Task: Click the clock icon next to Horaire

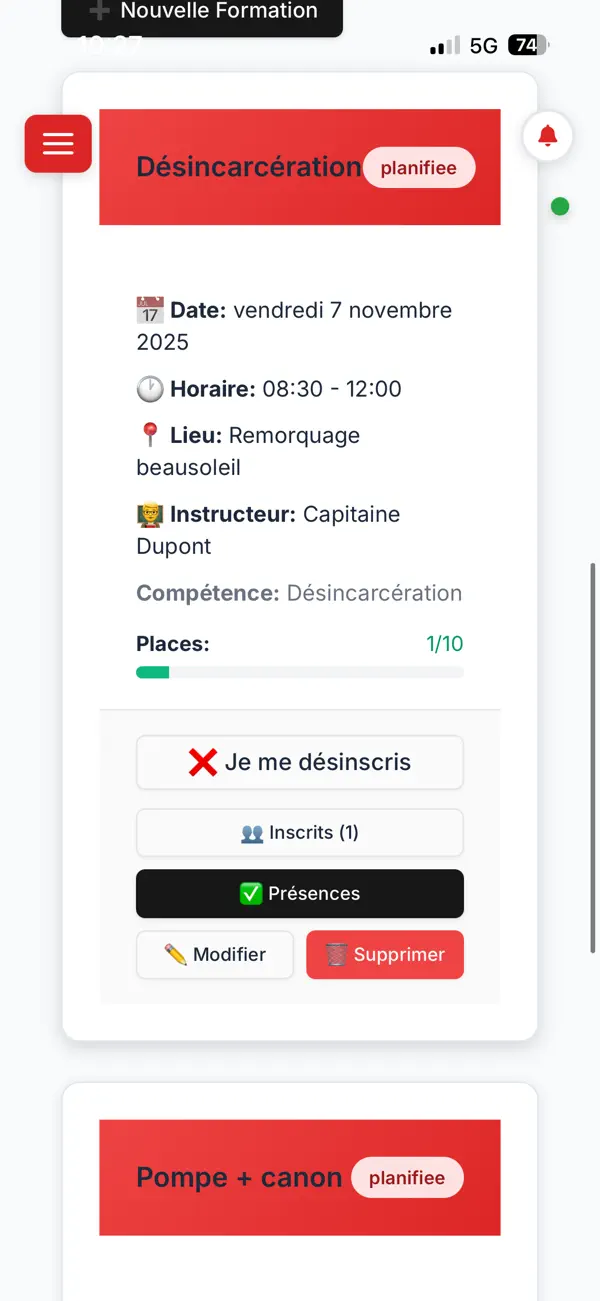Action: point(147,389)
